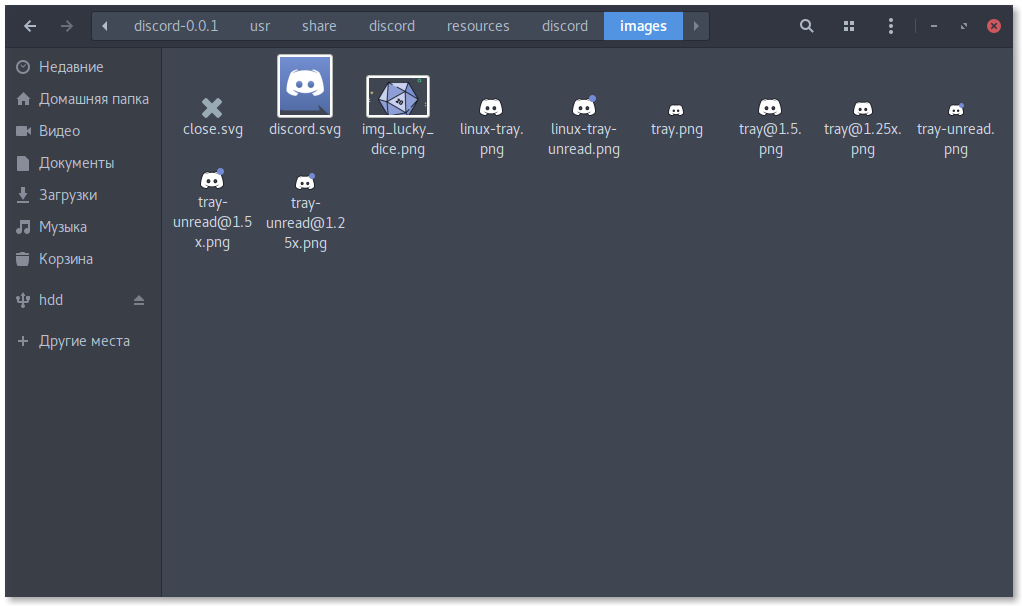The height and width of the screenshot is (606, 1022).
Task: Close the window with red X button
Action: click(993, 26)
